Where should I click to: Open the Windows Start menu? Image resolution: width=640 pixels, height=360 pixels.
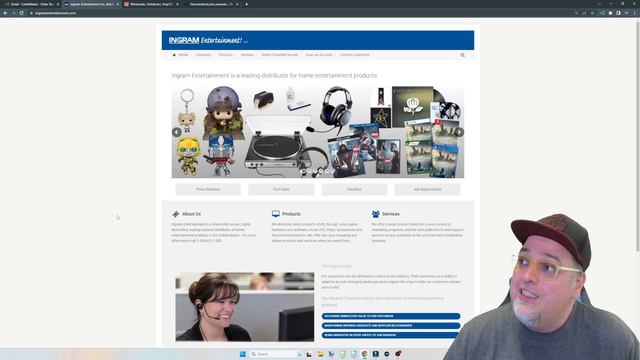[x=242, y=354]
